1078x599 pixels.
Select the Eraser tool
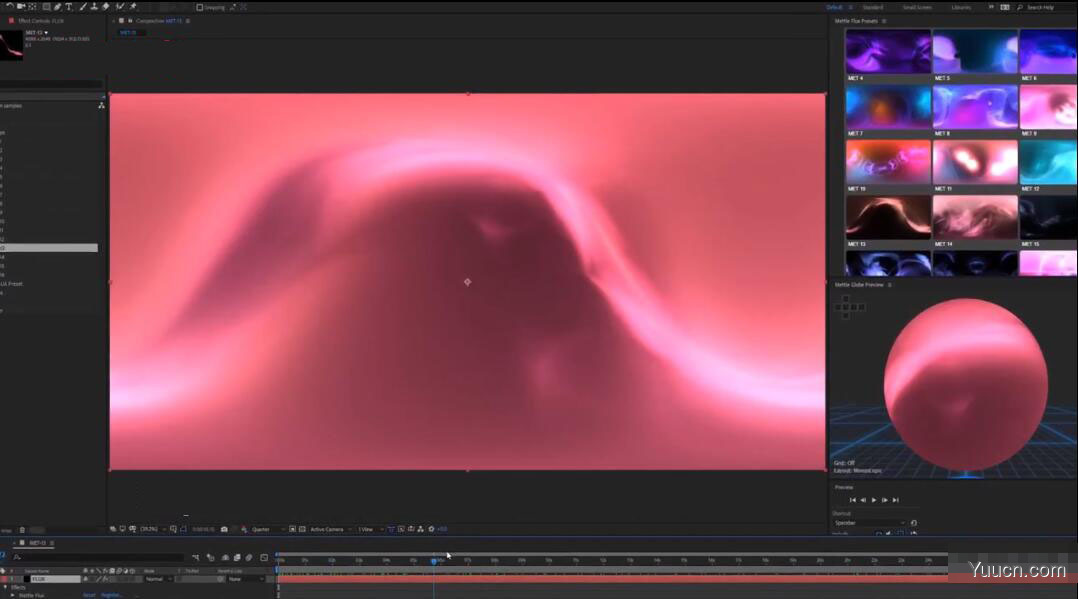click(x=105, y=7)
